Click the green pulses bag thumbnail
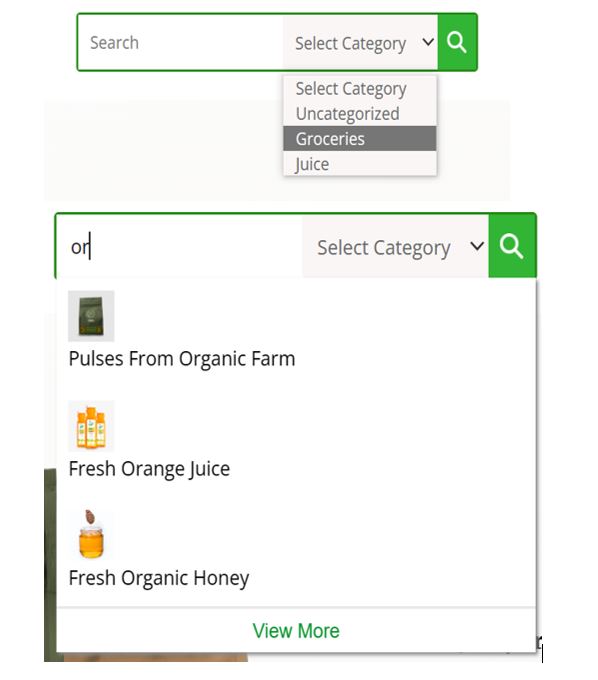This screenshot has width=598, height=680. (x=91, y=316)
